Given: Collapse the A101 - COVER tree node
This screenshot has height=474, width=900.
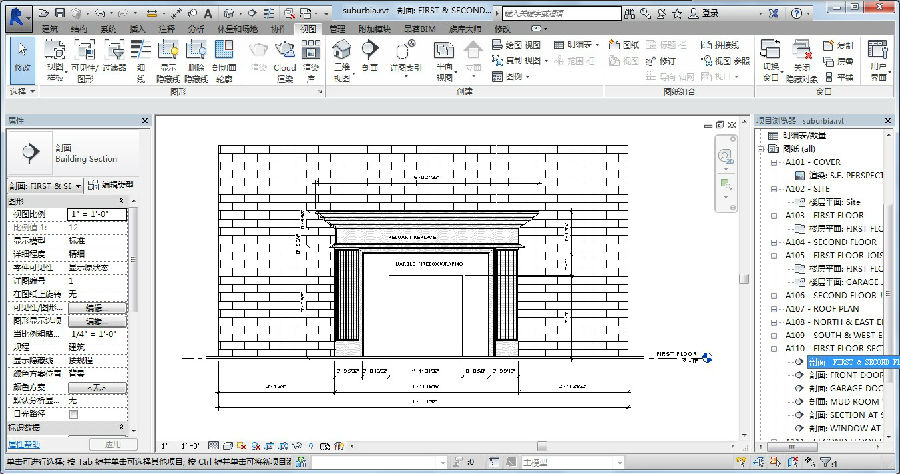Looking at the screenshot, I should 773,162.
